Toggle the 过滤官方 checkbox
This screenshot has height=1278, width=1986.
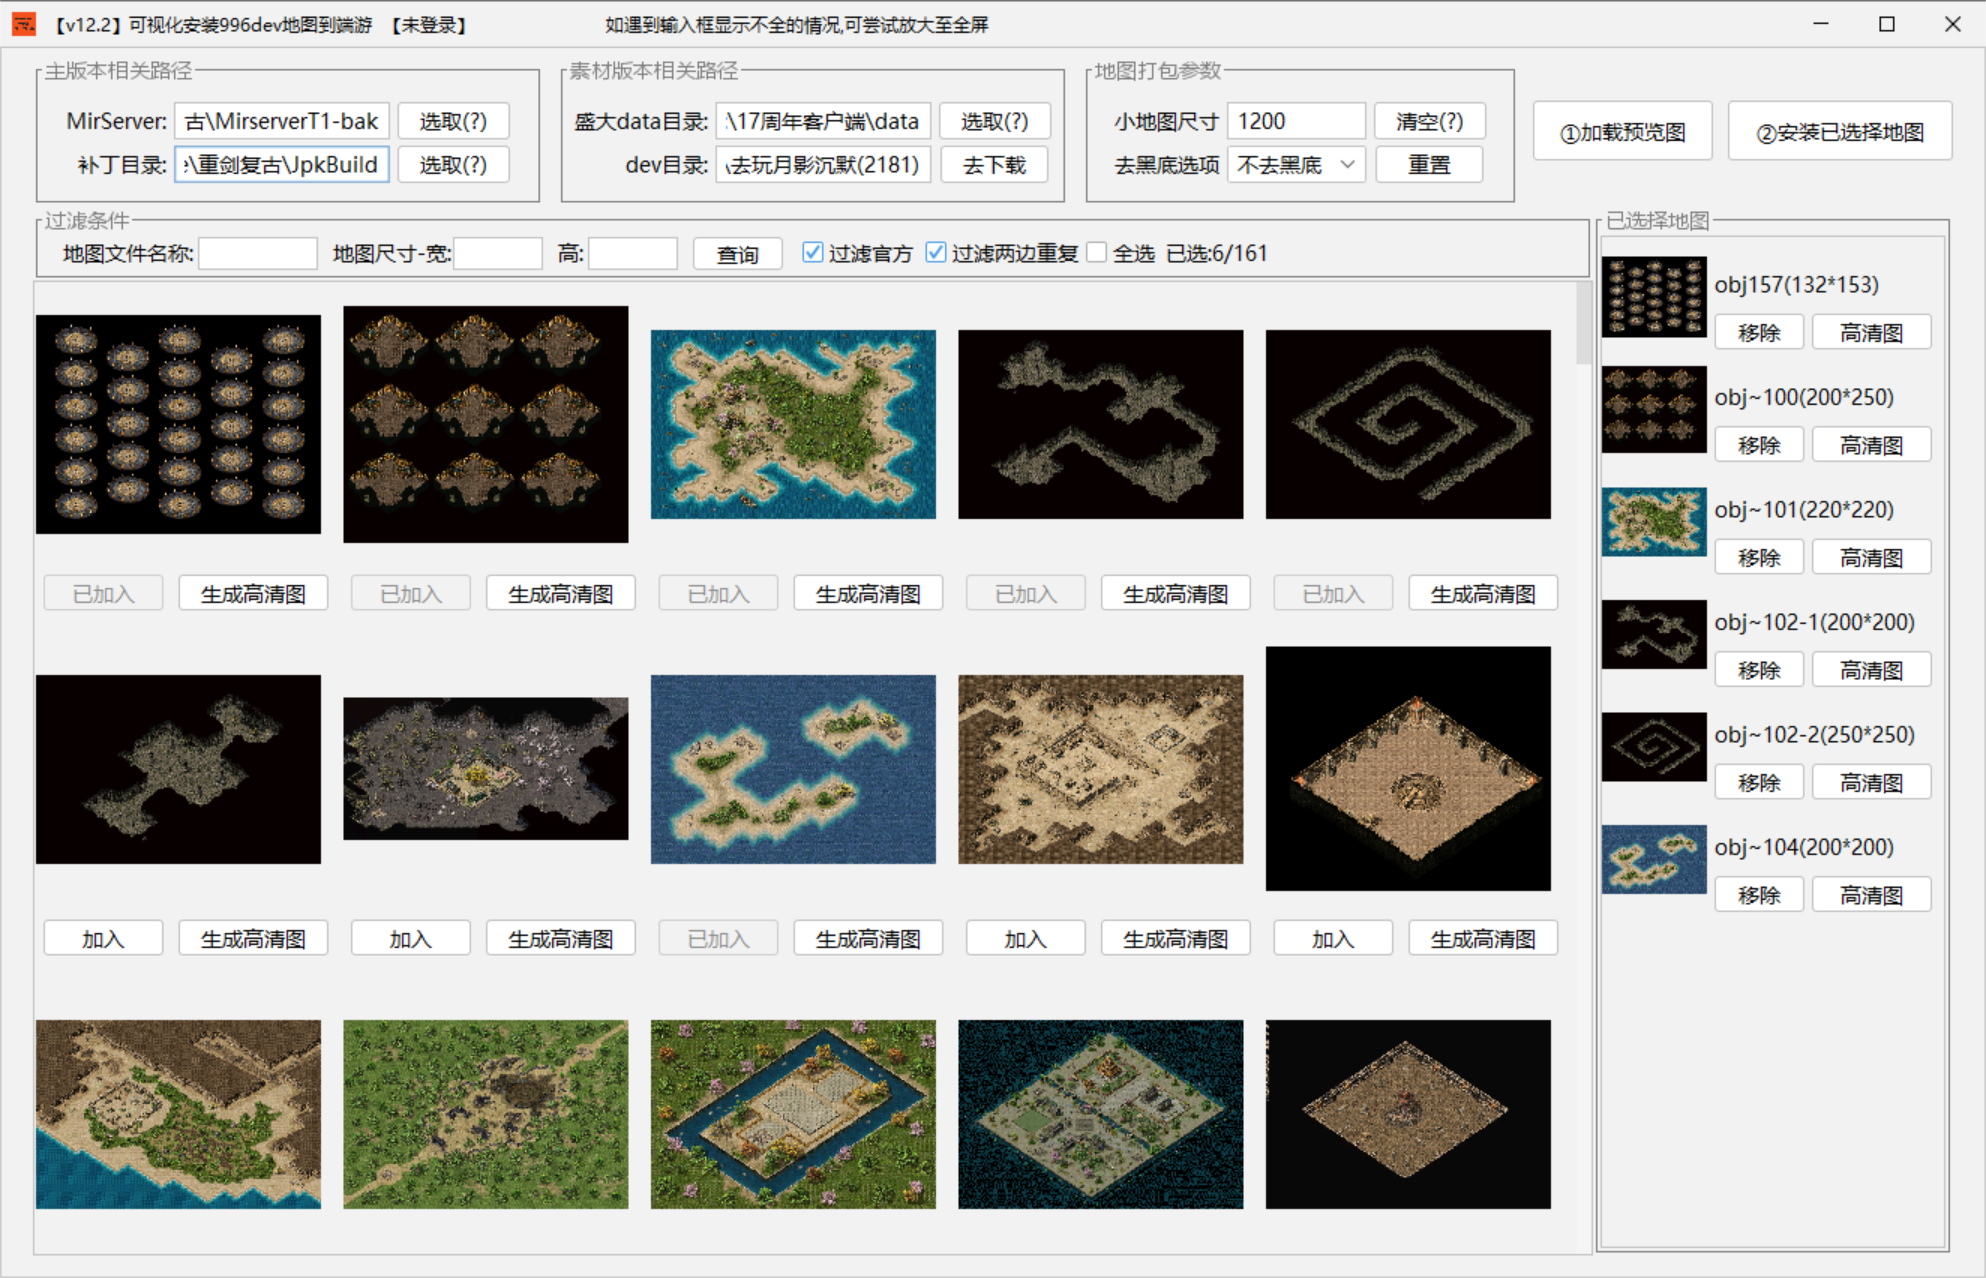pyautogui.click(x=813, y=253)
